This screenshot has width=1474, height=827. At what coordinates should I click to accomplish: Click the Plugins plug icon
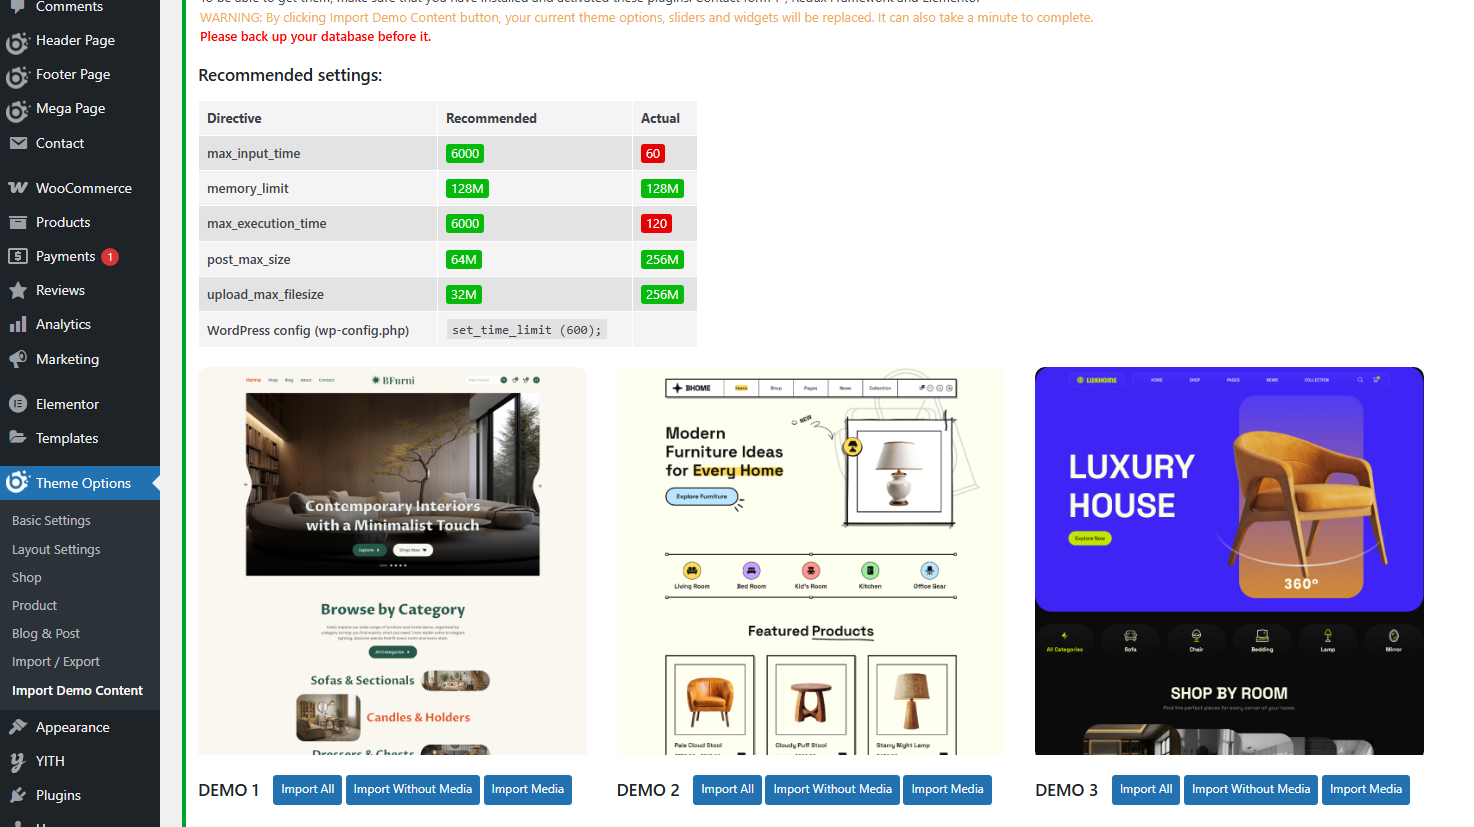[18, 795]
